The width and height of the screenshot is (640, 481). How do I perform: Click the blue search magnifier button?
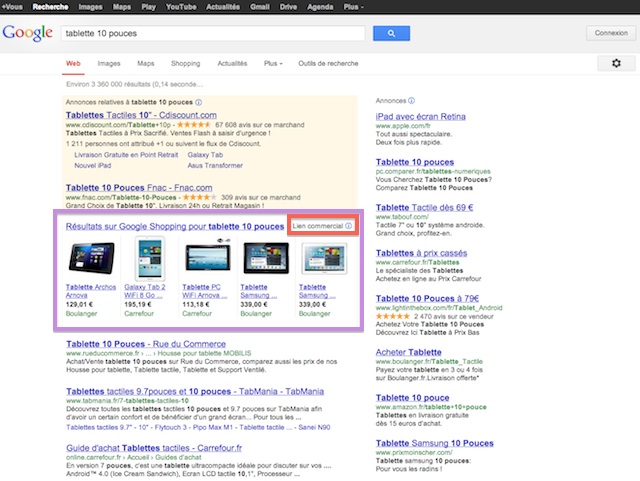tap(391, 33)
